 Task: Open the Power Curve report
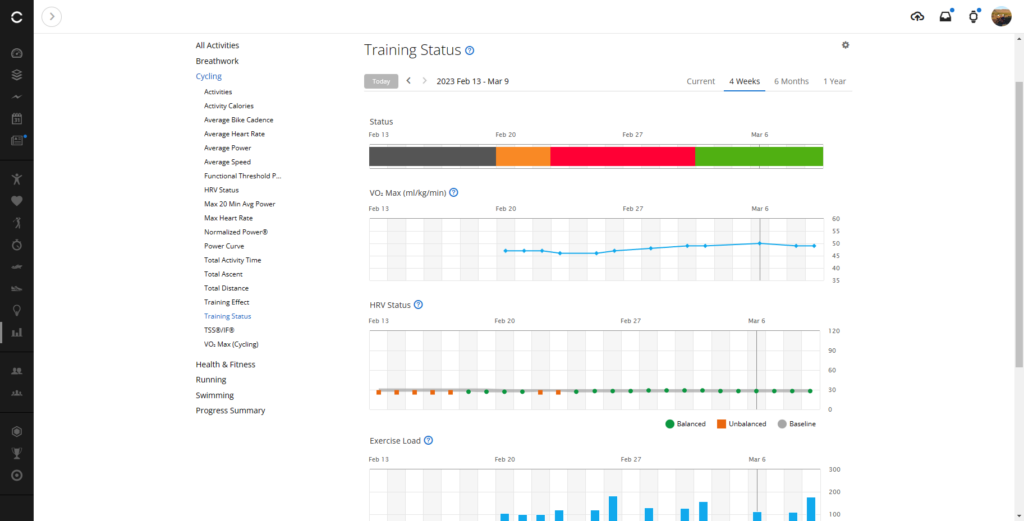(224, 246)
